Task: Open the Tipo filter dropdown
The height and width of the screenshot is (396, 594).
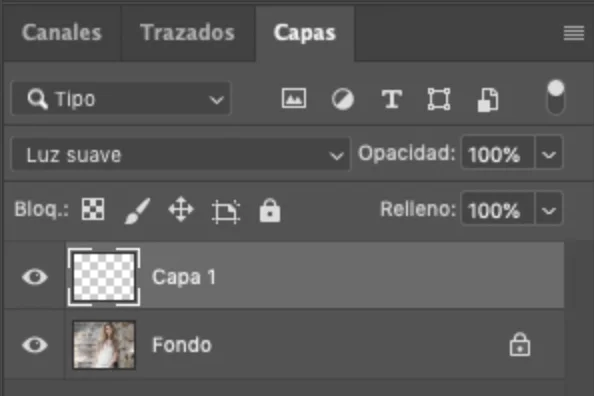Action: point(121,99)
